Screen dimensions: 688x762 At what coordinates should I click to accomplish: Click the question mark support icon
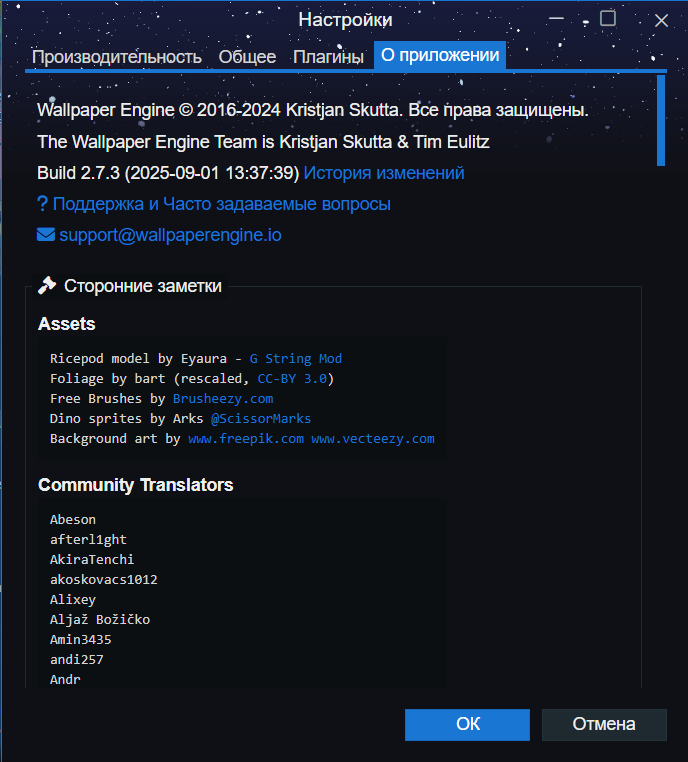click(42, 204)
